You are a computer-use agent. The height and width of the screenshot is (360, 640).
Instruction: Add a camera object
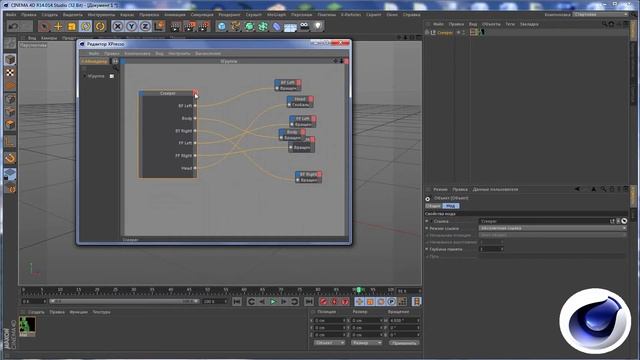point(304,27)
